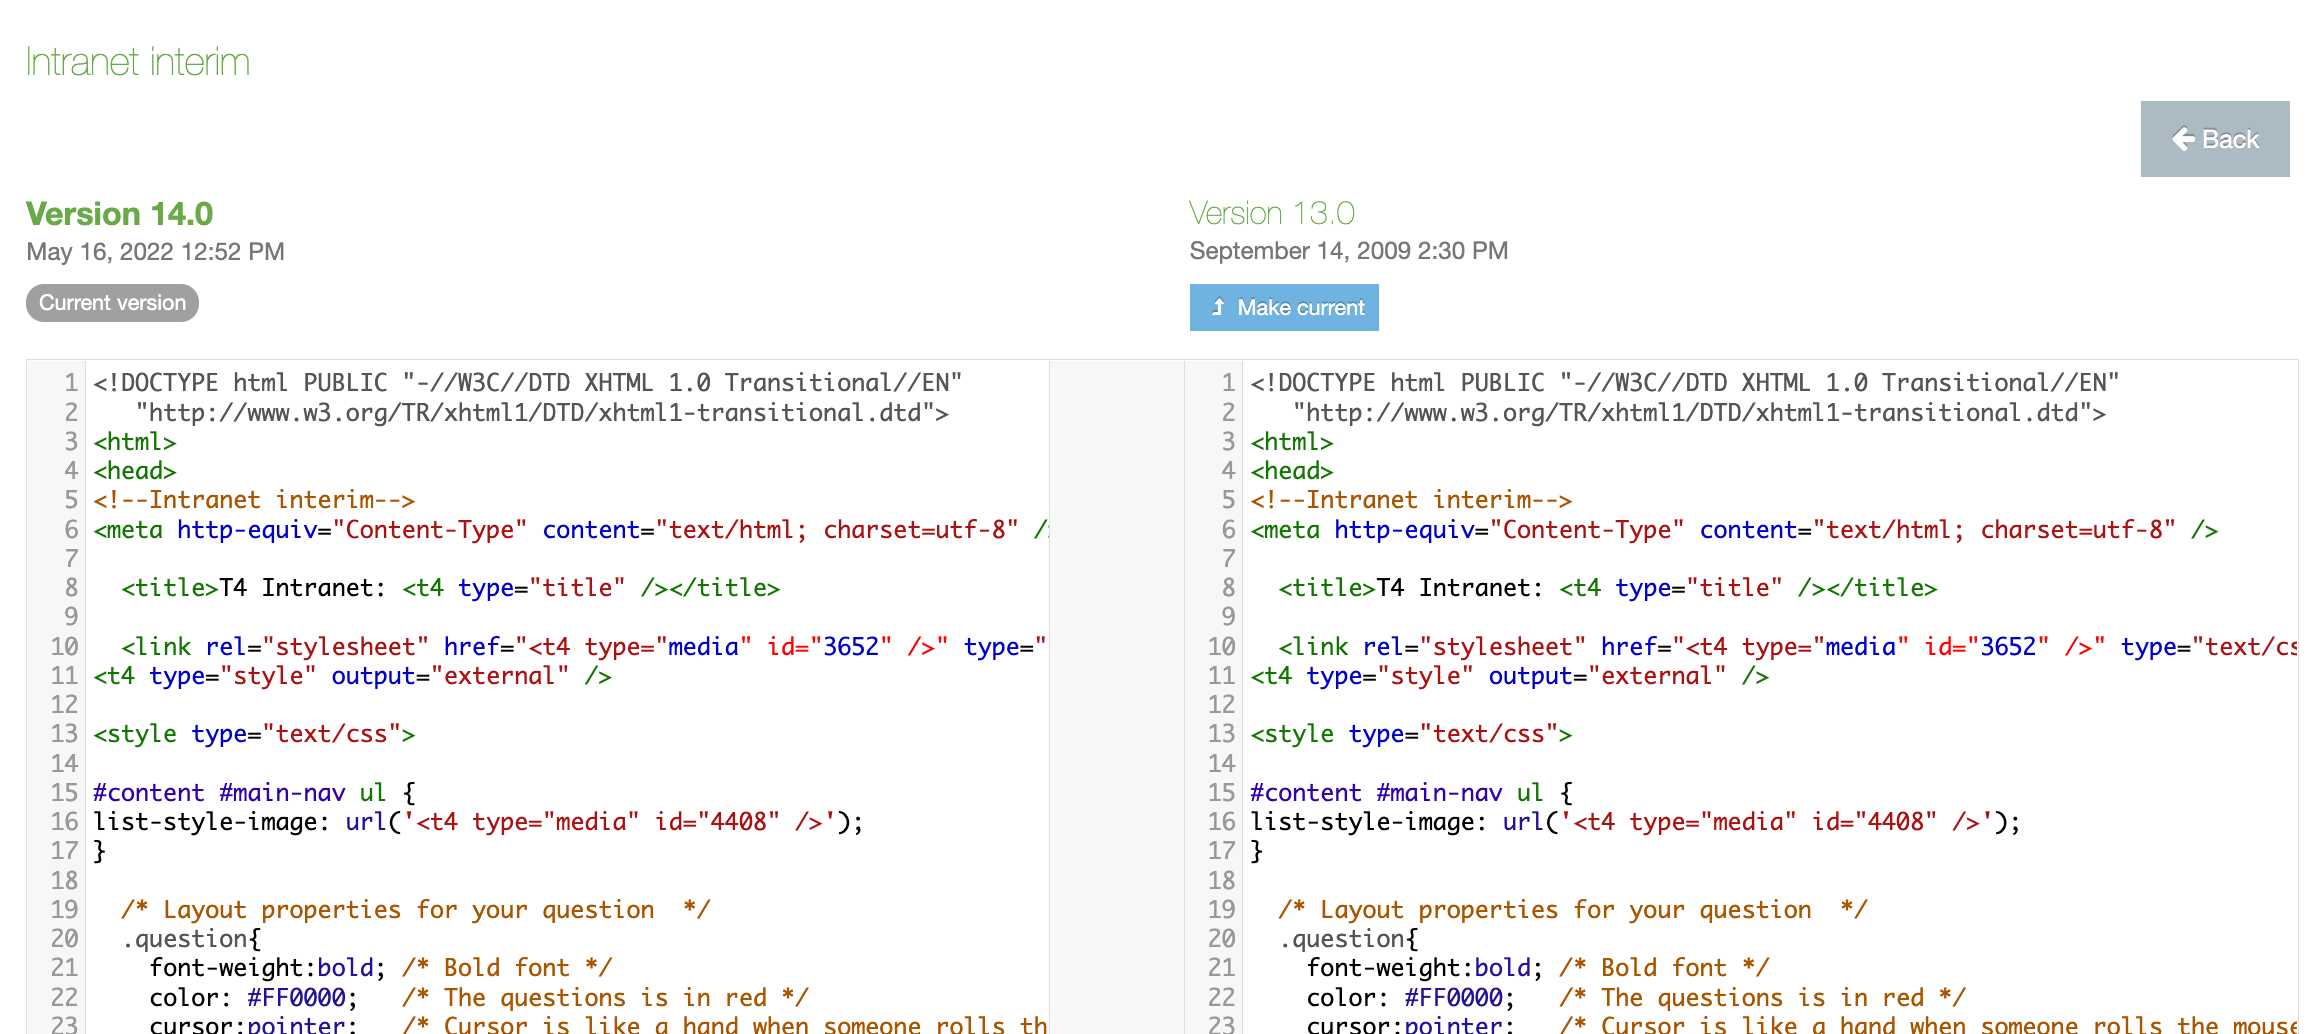Click the May 16, 2022 timestamp
The width and height of the screenshot is (2322, 1034).
(x=155, y=251)
